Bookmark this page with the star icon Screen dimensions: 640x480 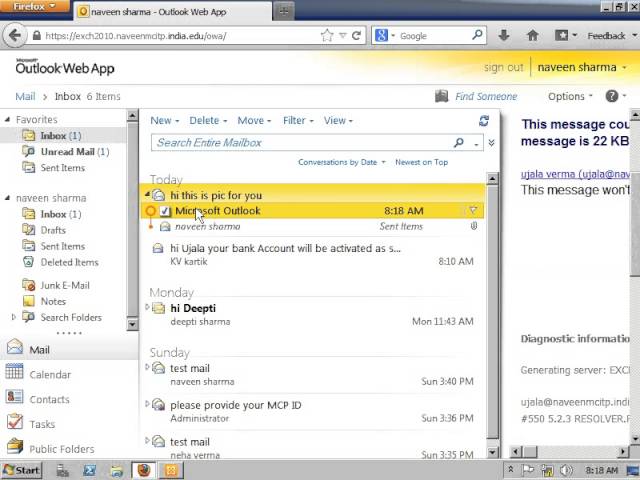327,36
